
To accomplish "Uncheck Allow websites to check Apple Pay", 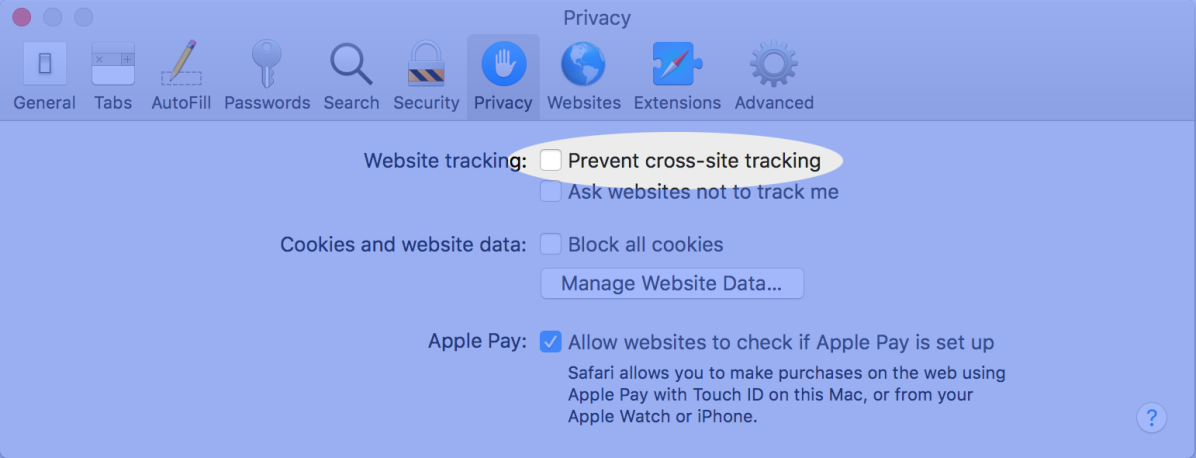I will coord(551,342).
